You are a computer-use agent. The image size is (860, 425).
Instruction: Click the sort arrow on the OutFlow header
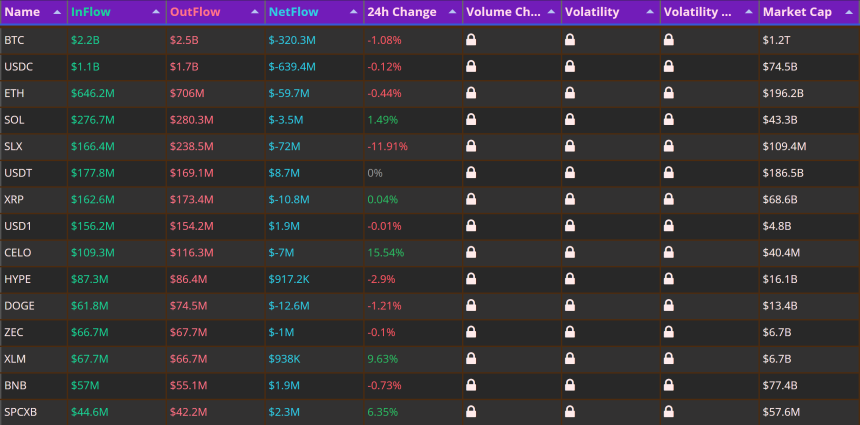tap(255, 12)
